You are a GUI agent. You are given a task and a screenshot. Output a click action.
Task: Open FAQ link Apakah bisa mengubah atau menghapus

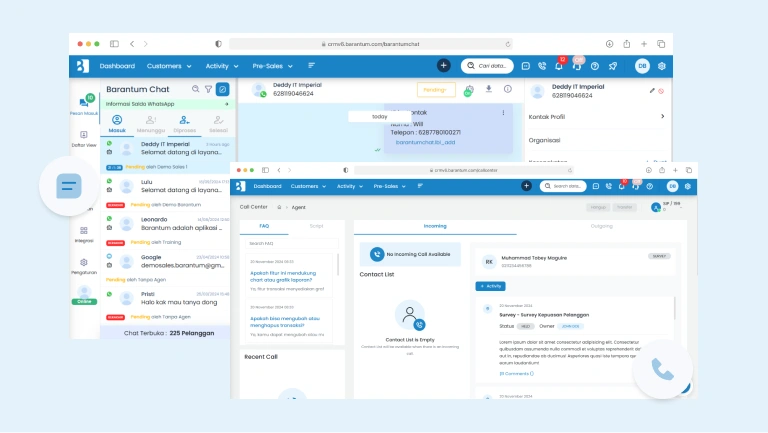(x=285, y=322)
